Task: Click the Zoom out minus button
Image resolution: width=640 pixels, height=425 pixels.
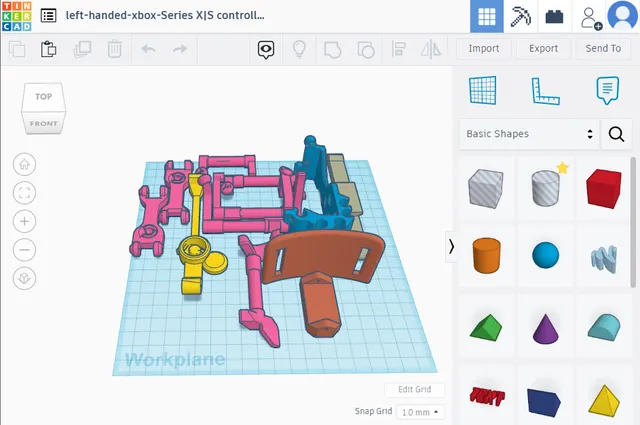Action: pos(24,249)
